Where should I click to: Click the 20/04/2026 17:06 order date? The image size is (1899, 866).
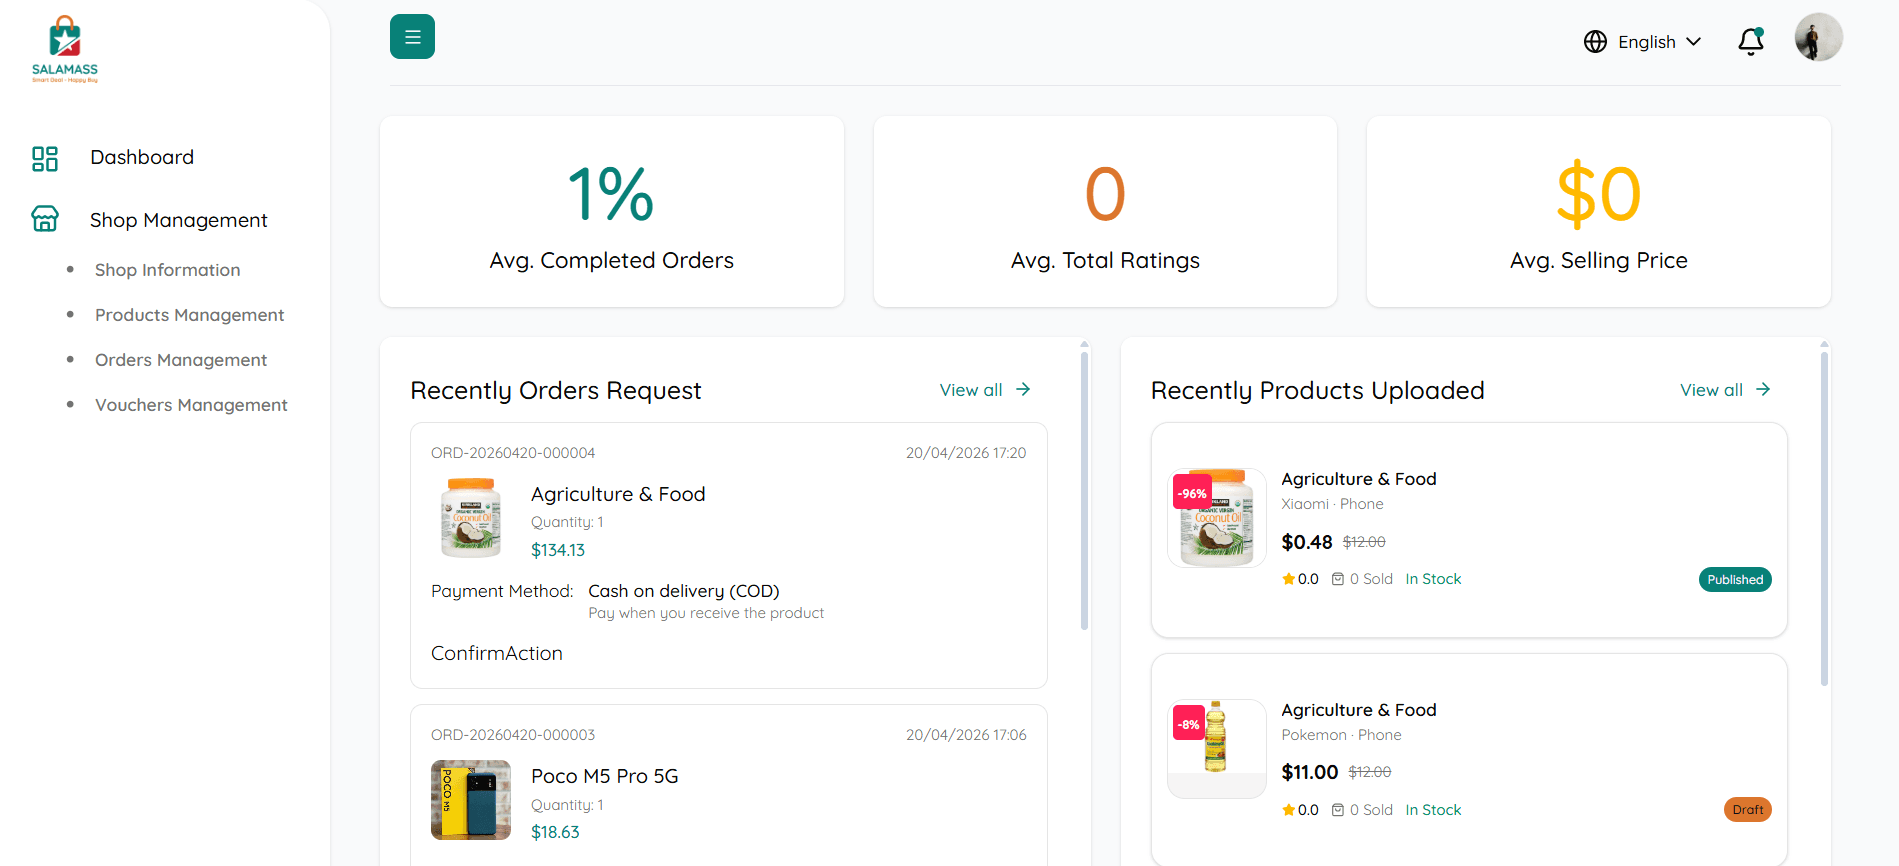[x=966, y=735]
